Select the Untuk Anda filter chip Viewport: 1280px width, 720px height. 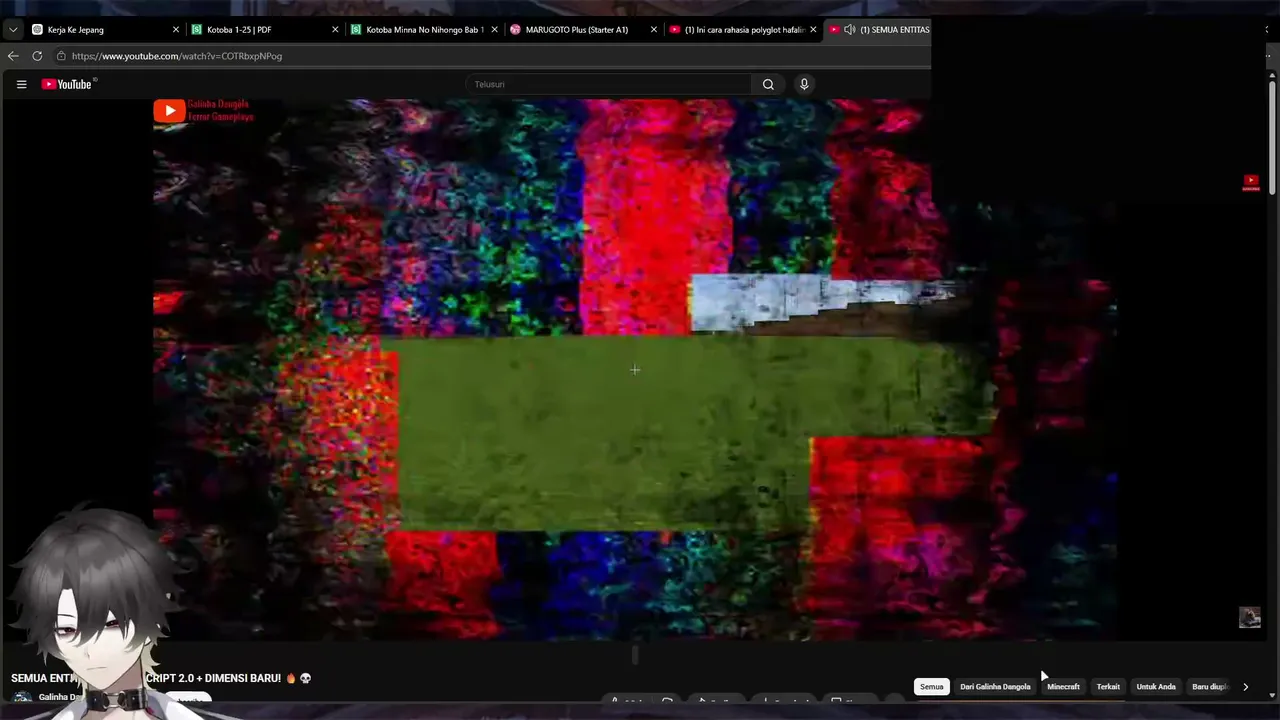[x=1156, y=687]
